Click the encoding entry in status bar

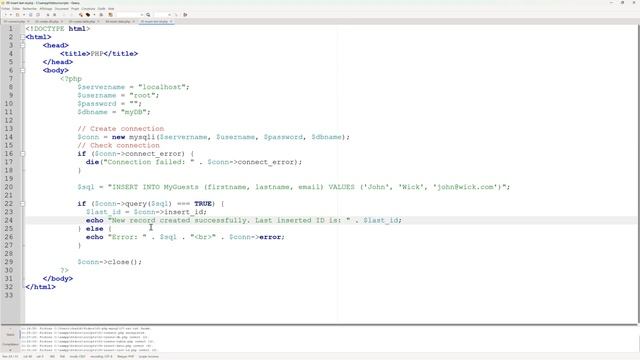[x=100, y=356]
